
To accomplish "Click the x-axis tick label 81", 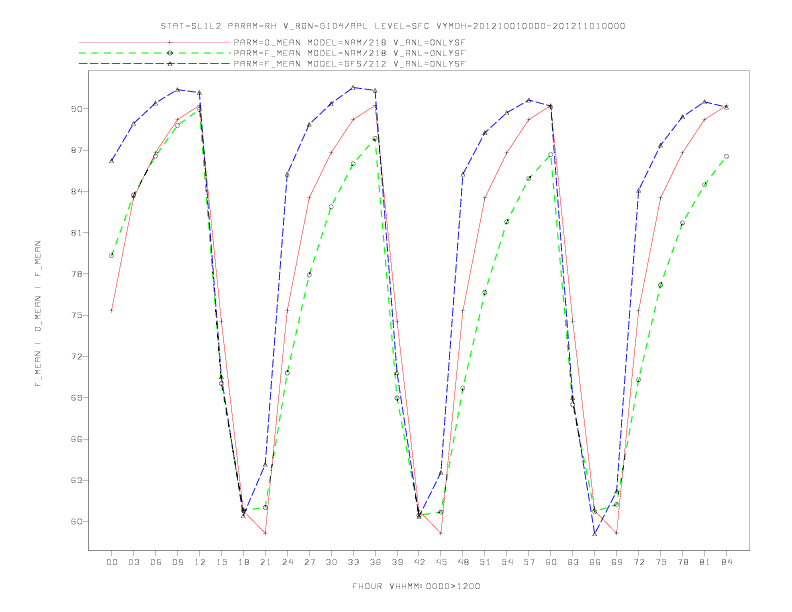I will (x=705, y=562).
